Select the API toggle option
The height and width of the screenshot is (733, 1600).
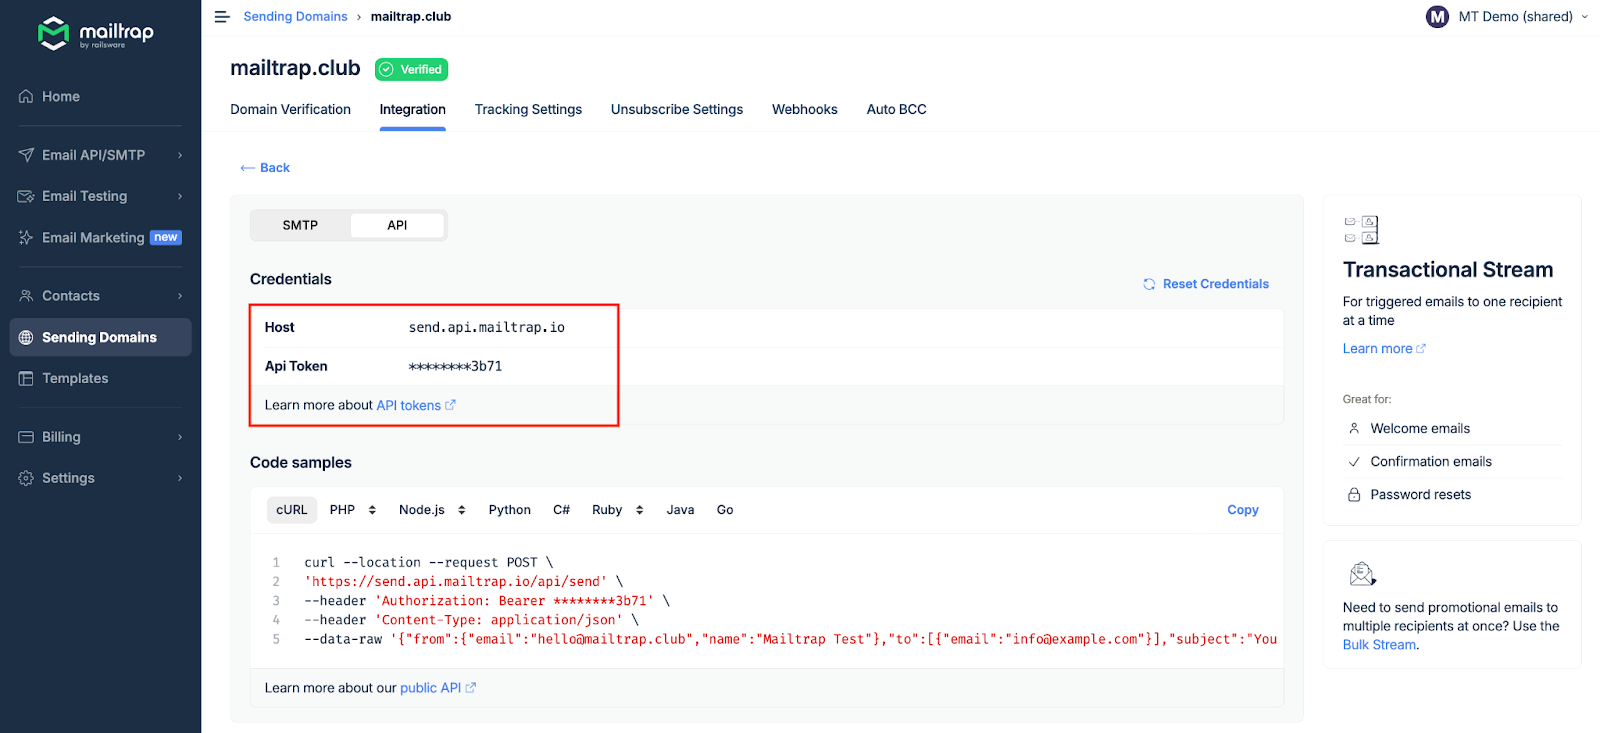point(397,225)
